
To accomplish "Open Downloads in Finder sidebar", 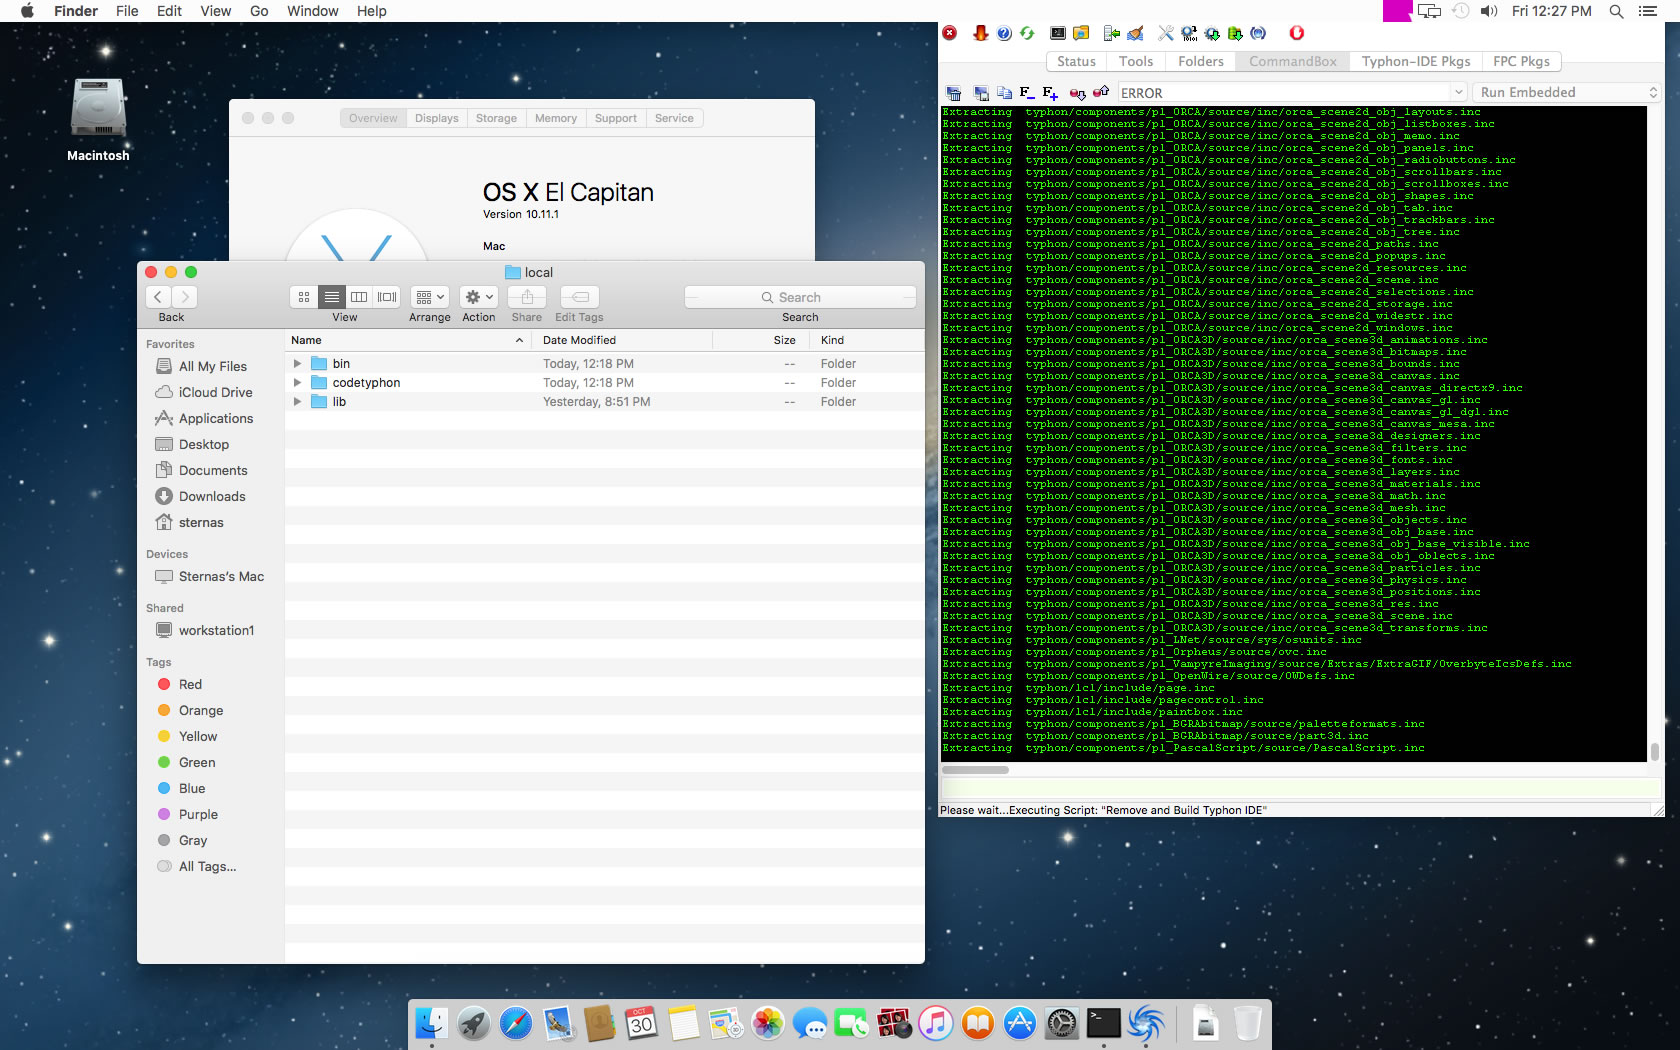I will (212, 496).
